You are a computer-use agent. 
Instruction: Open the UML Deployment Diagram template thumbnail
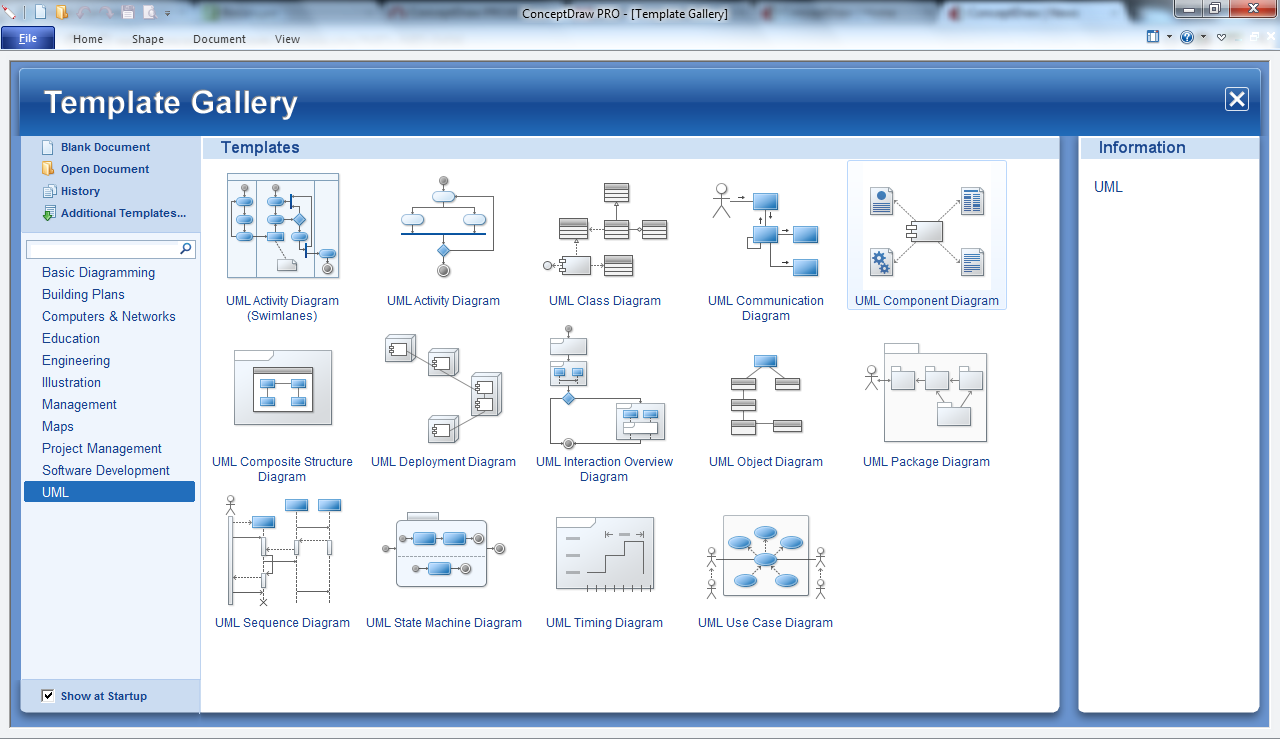click(x=444, y=390)
